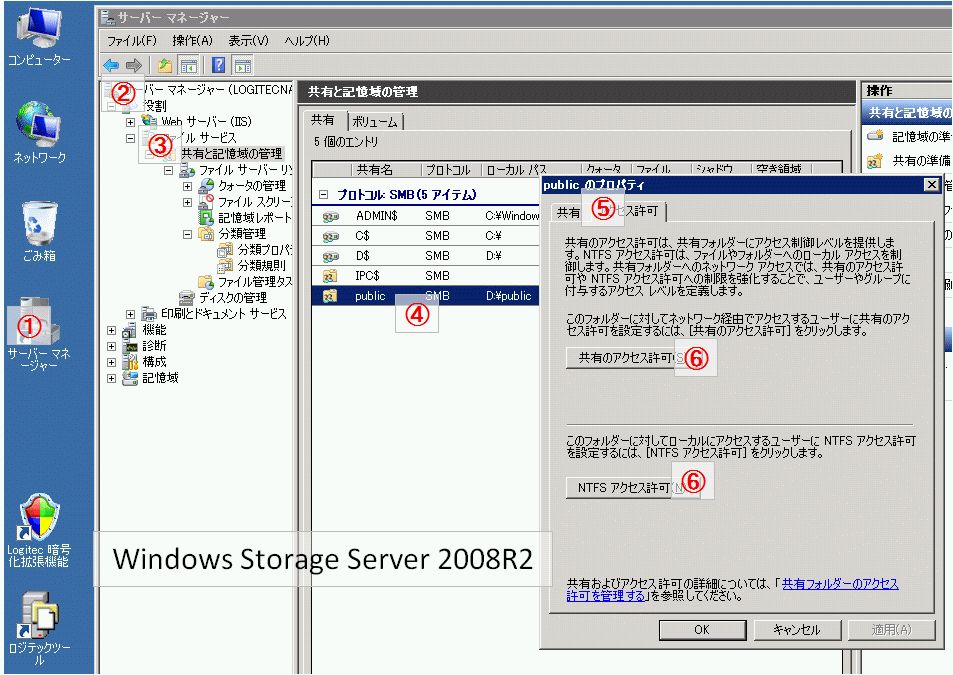
Task: Open the 操作(A) menu
Action: (193, 41)
